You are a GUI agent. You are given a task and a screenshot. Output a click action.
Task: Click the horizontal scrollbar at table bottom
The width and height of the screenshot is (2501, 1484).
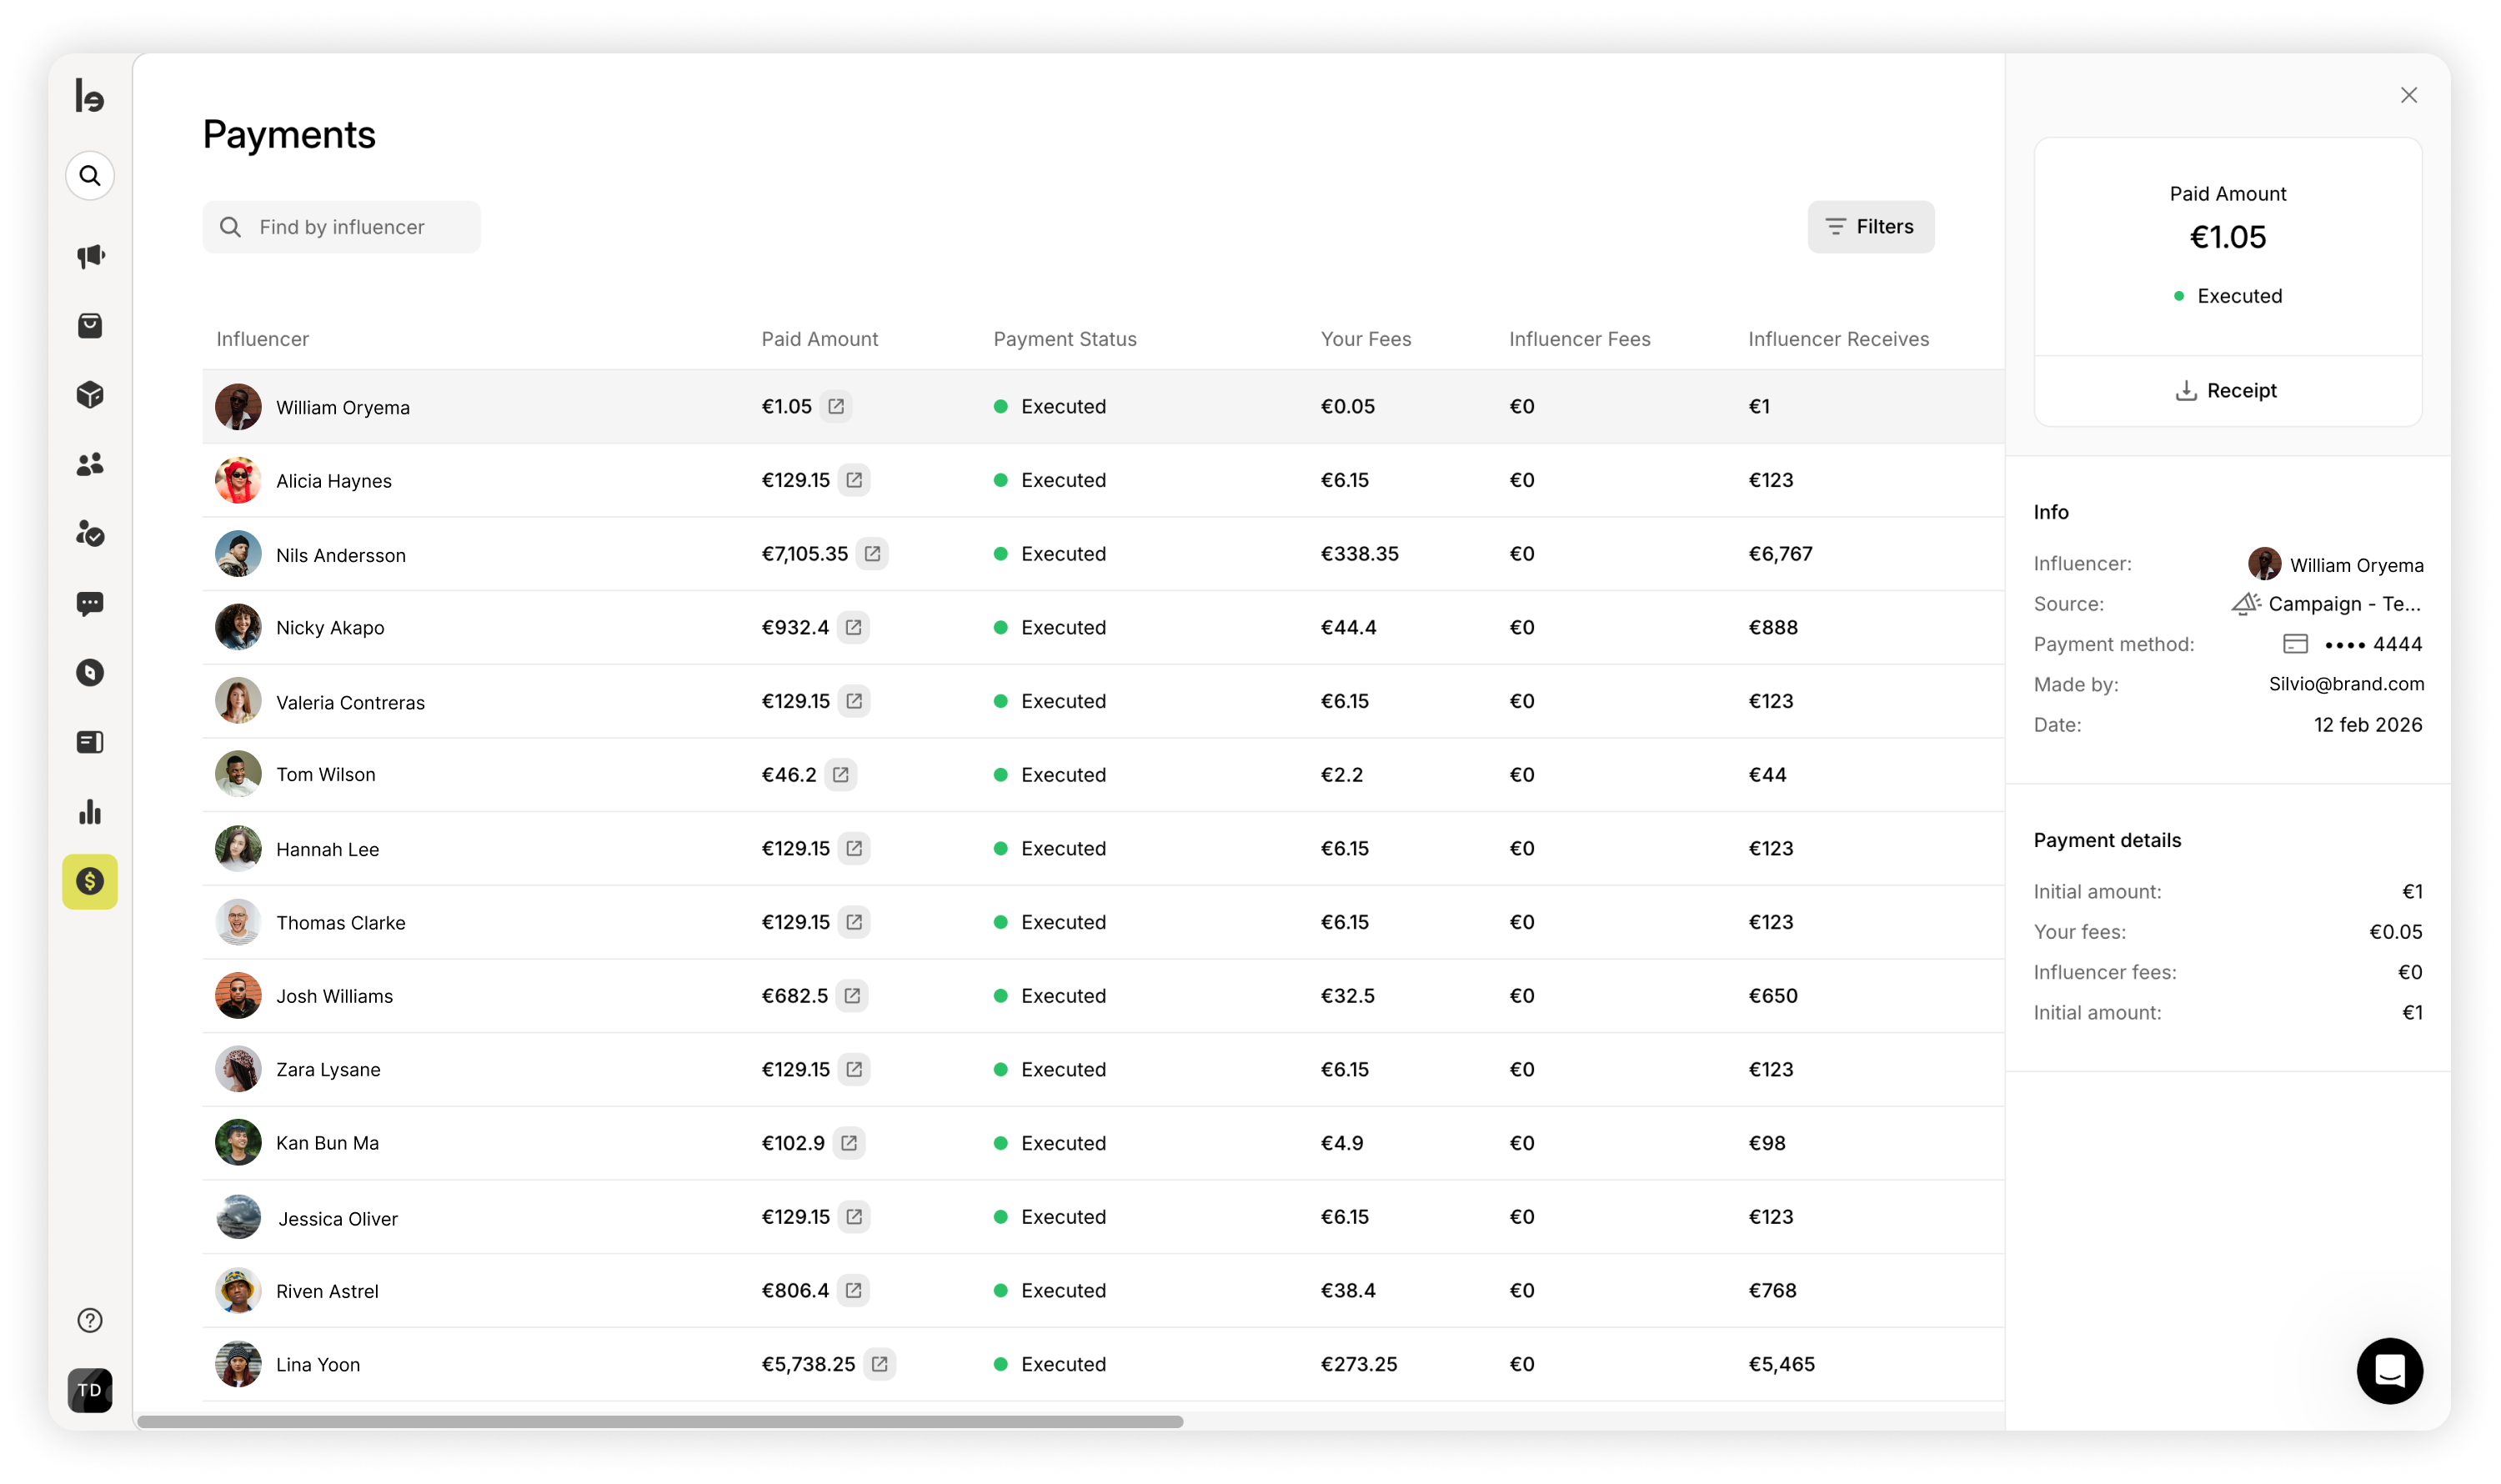660,1421
